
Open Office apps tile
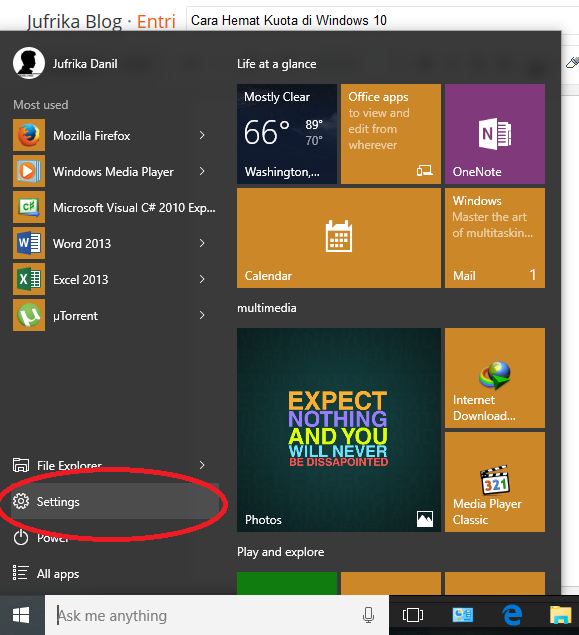coord(391,134)
